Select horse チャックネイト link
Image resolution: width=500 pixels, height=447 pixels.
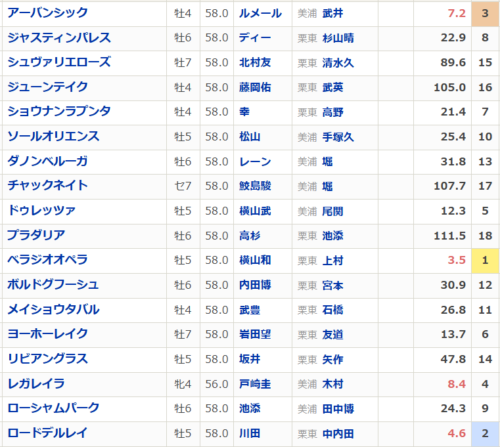click(48, 185)
